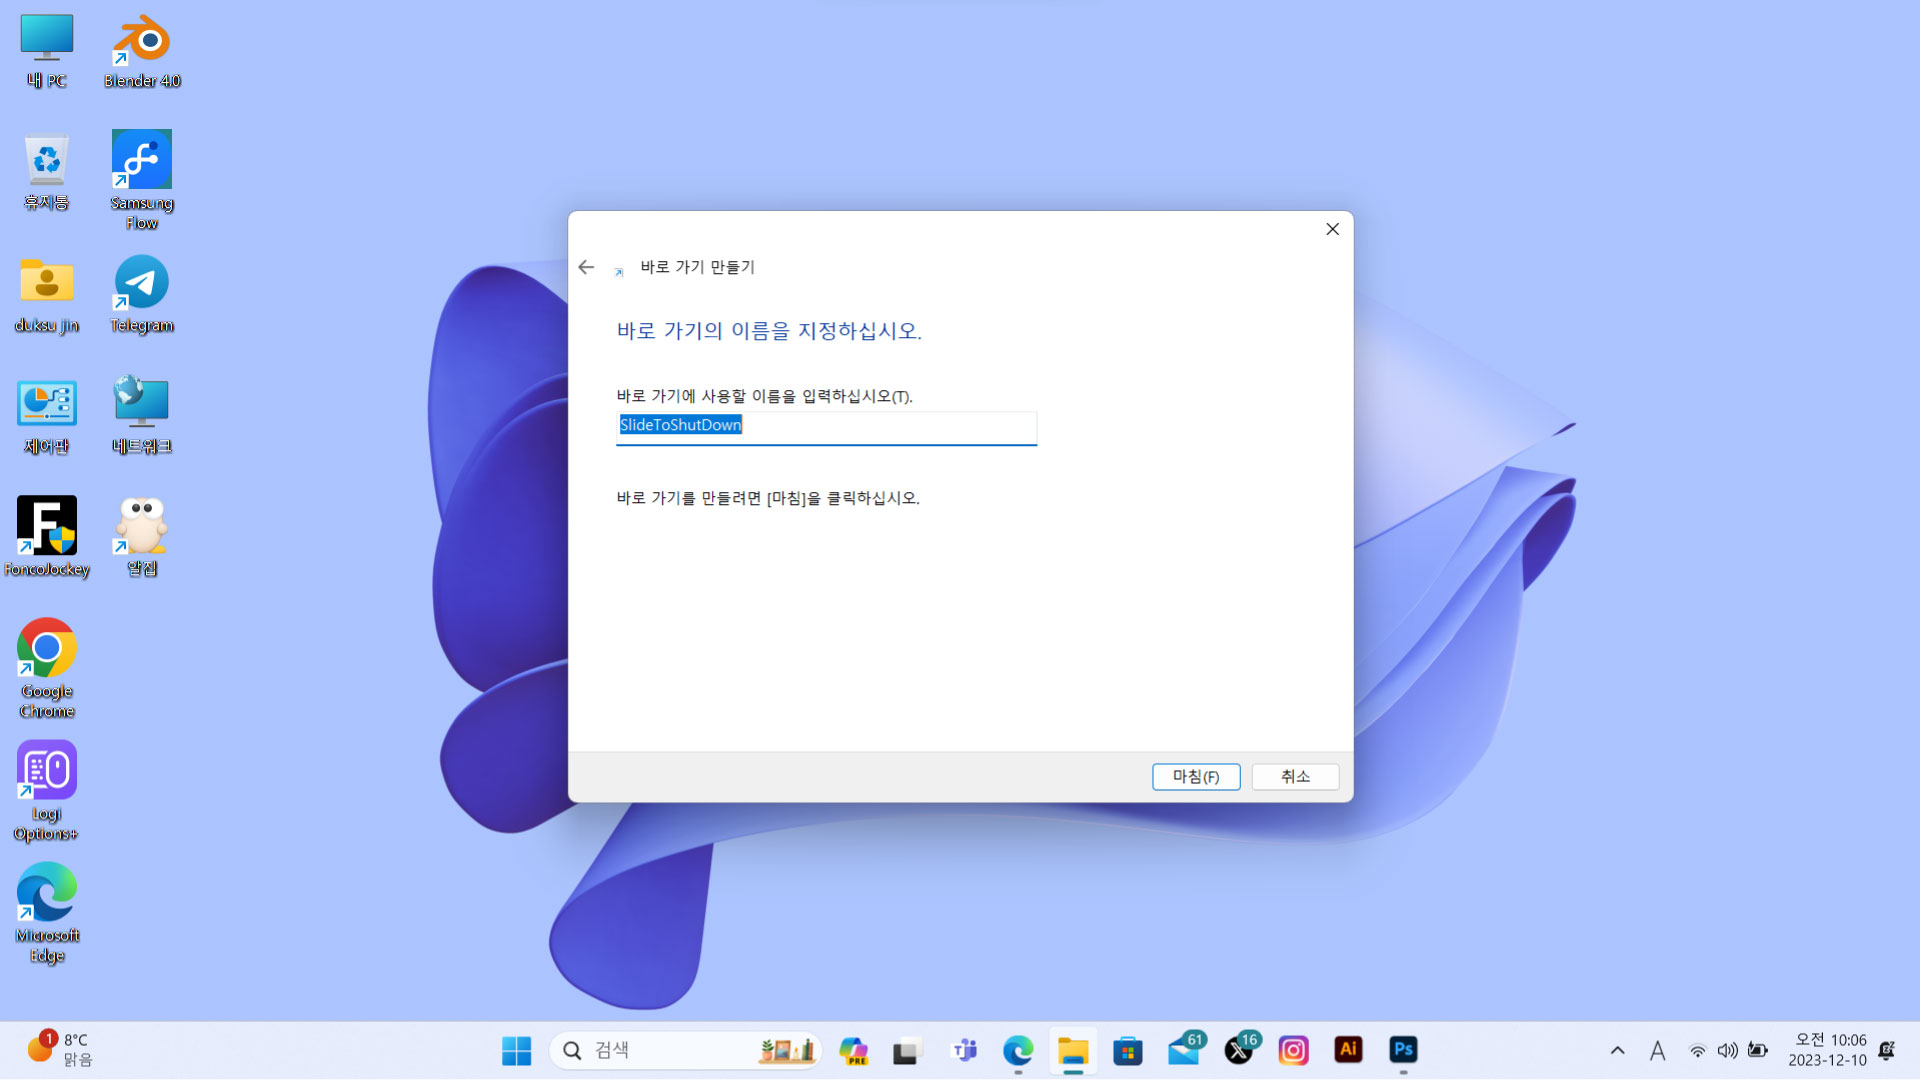
Task: Click the Instagram taskbar icon
Action: (1293, 1050)
